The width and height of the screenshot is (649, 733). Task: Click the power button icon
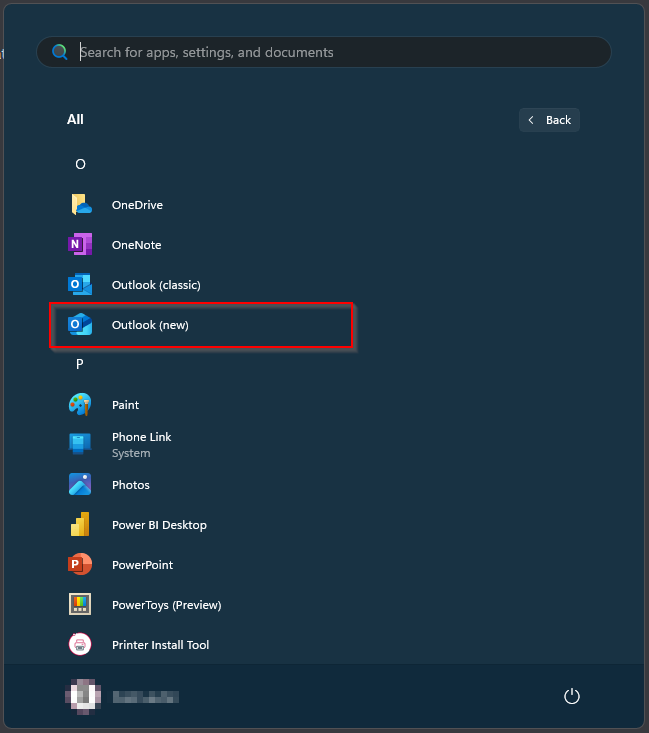pos(572,696)
